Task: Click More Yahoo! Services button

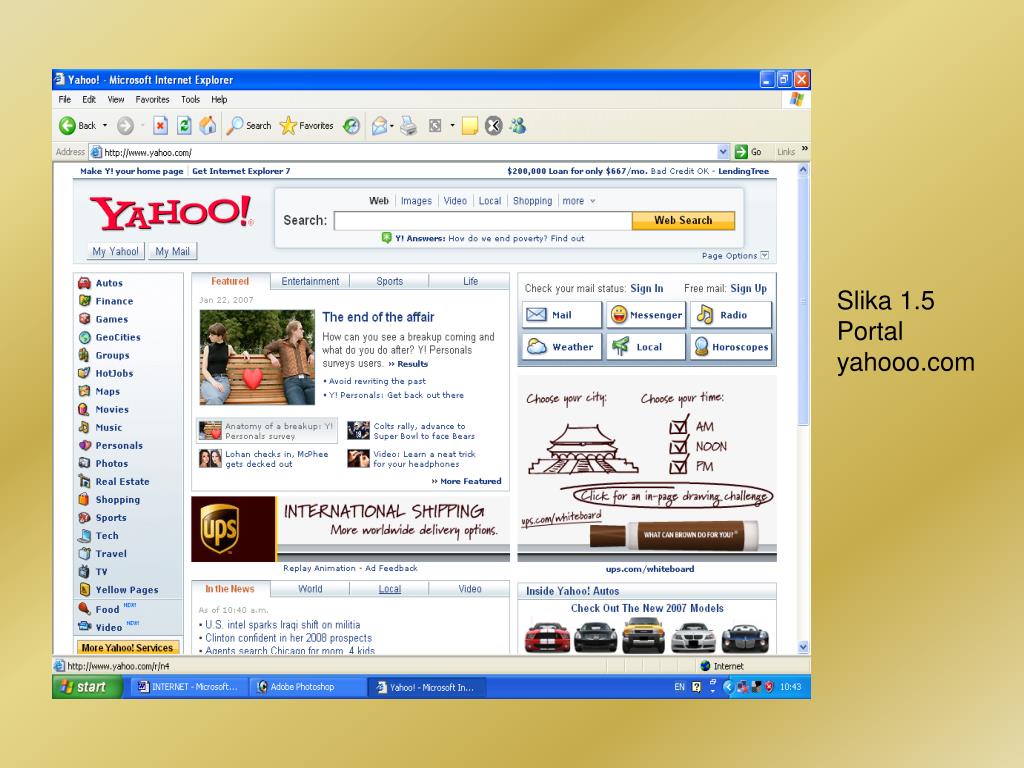Action: coord(127,648)
